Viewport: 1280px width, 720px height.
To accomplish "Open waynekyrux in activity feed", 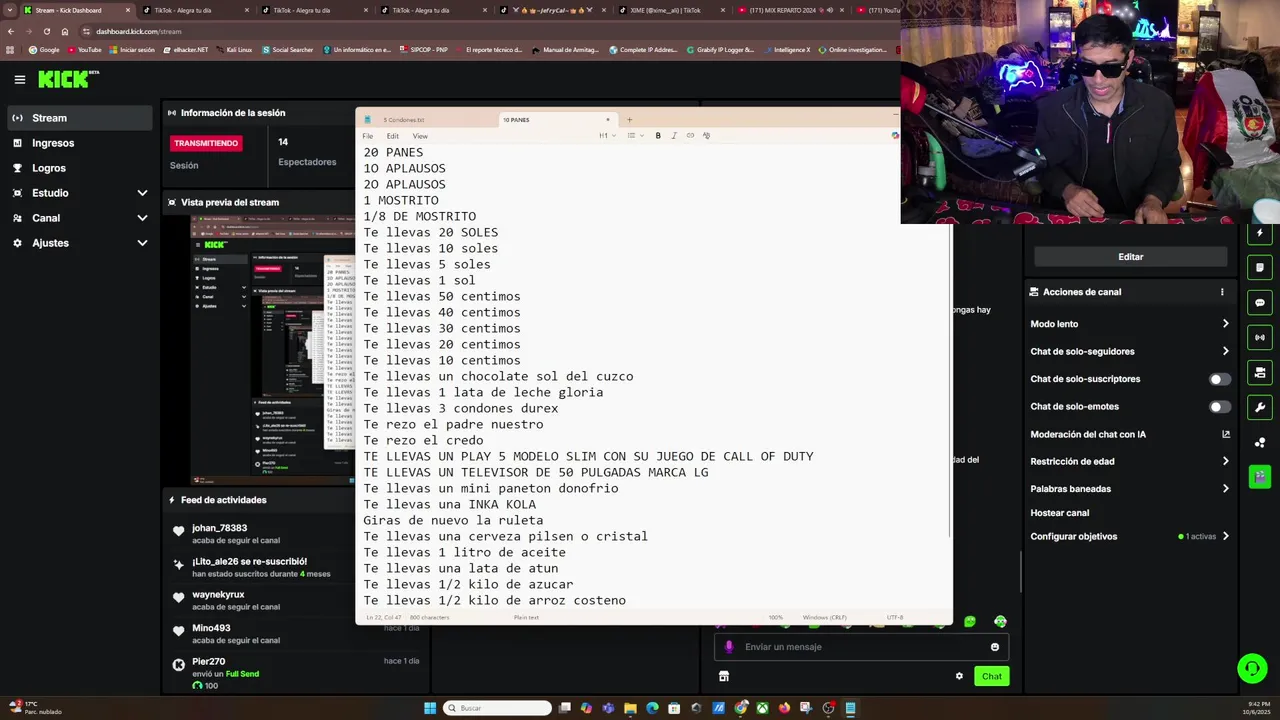I will (x=218, y=595).
